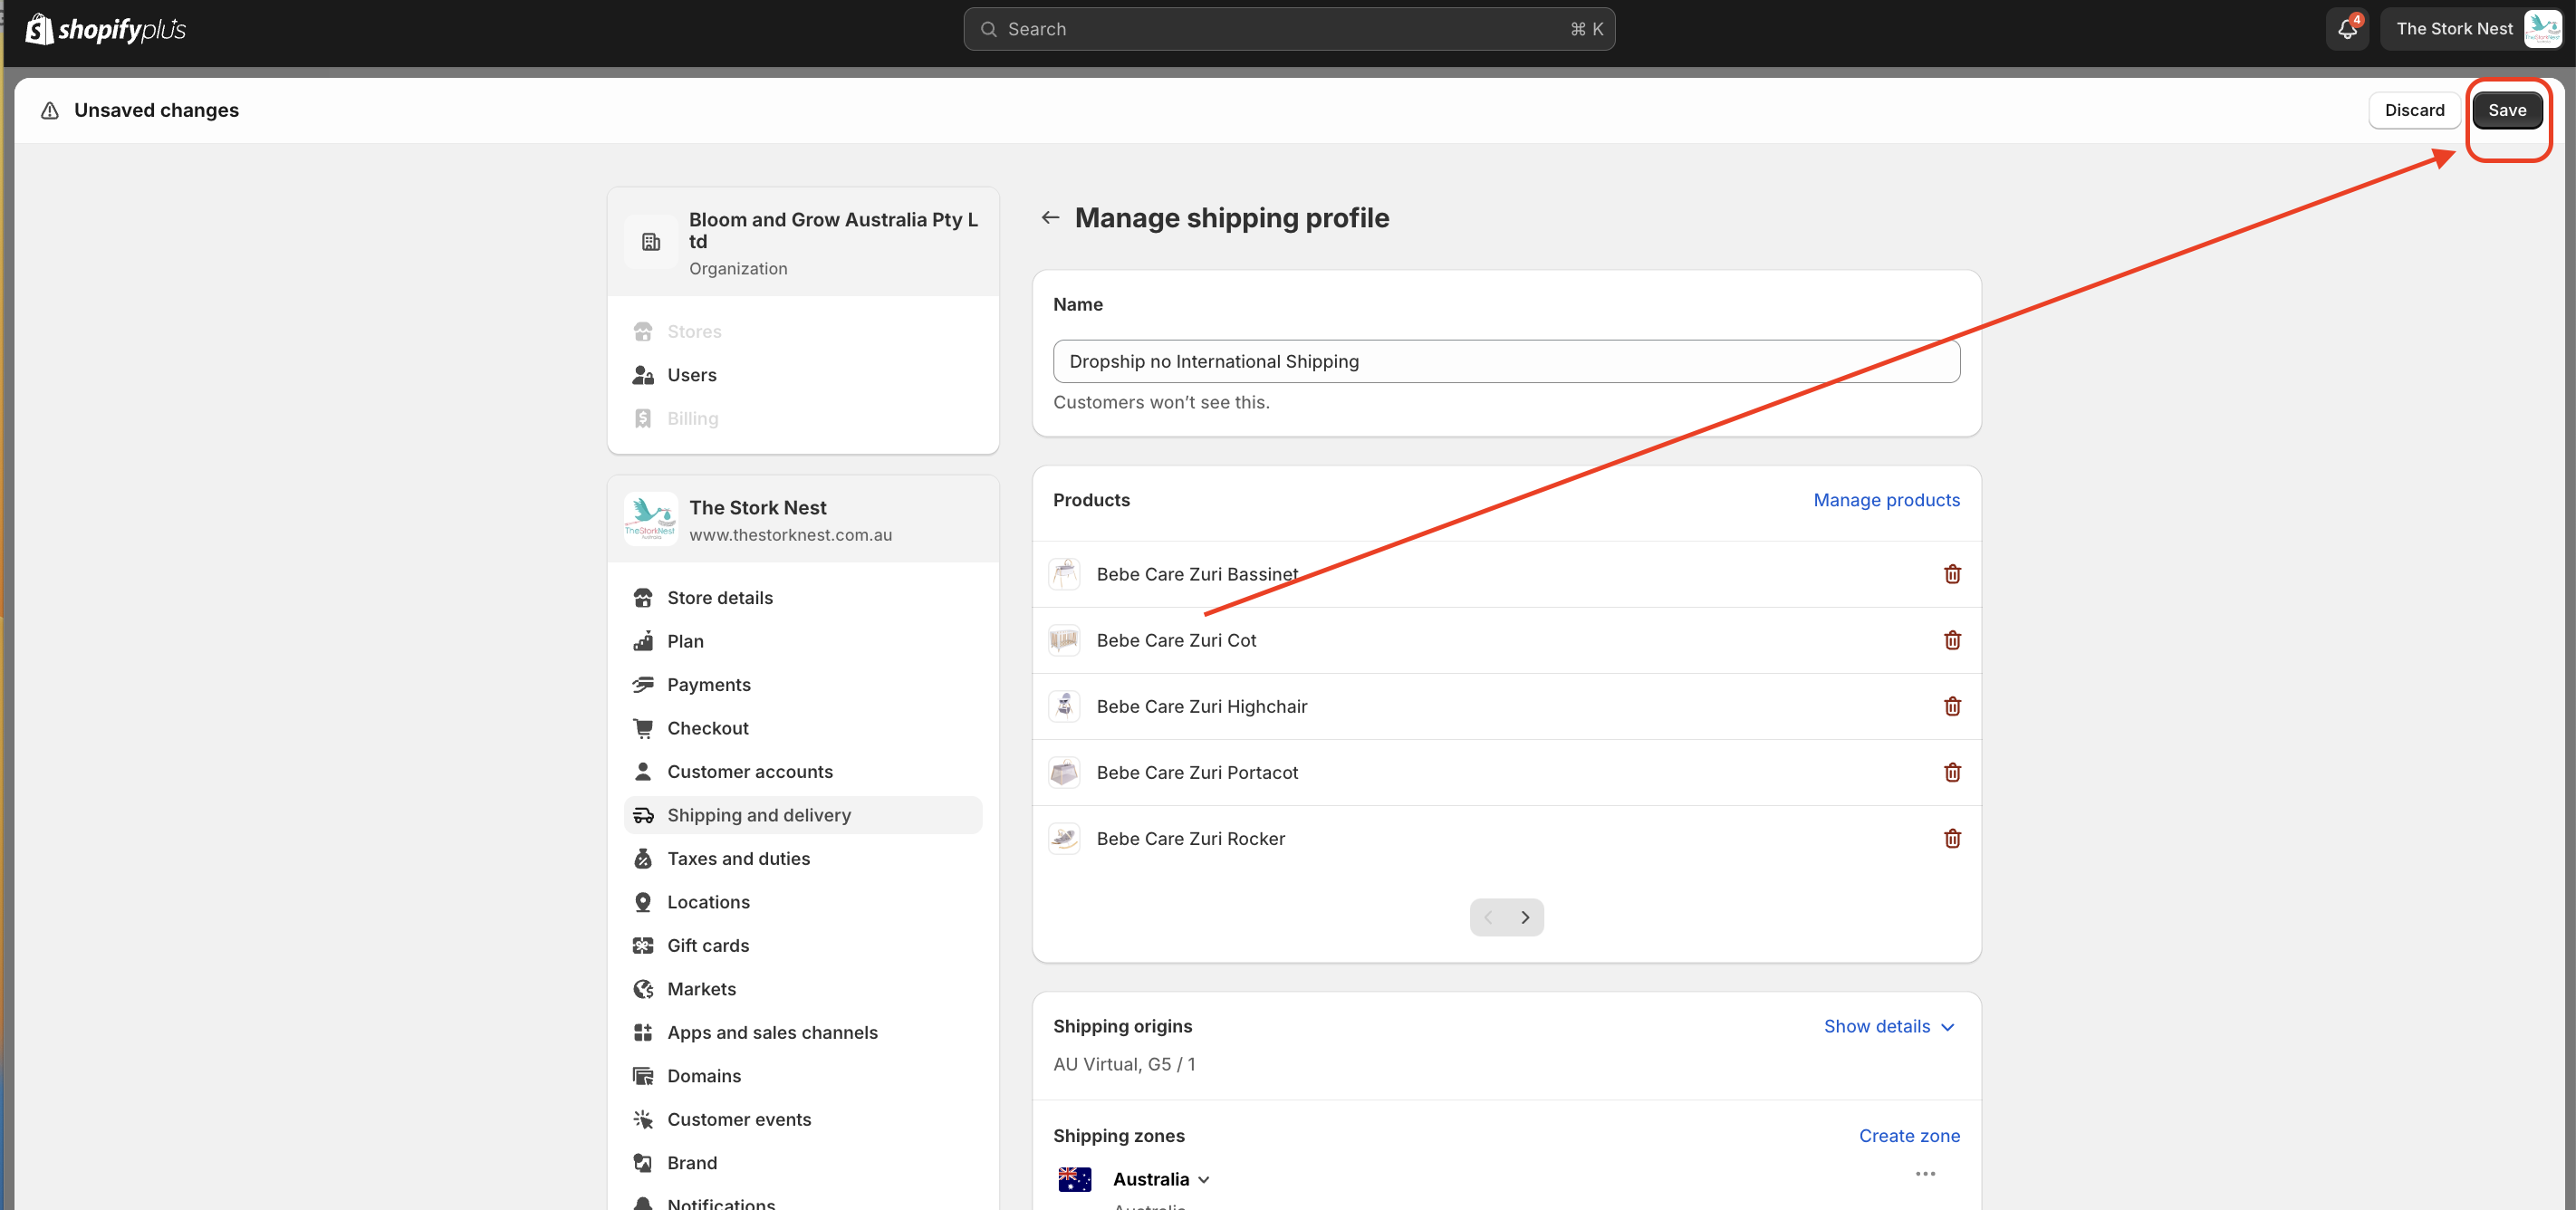The image size is (2576, 1210).
Task: Go to previous page of products
Action: (x=1488, y=917)
